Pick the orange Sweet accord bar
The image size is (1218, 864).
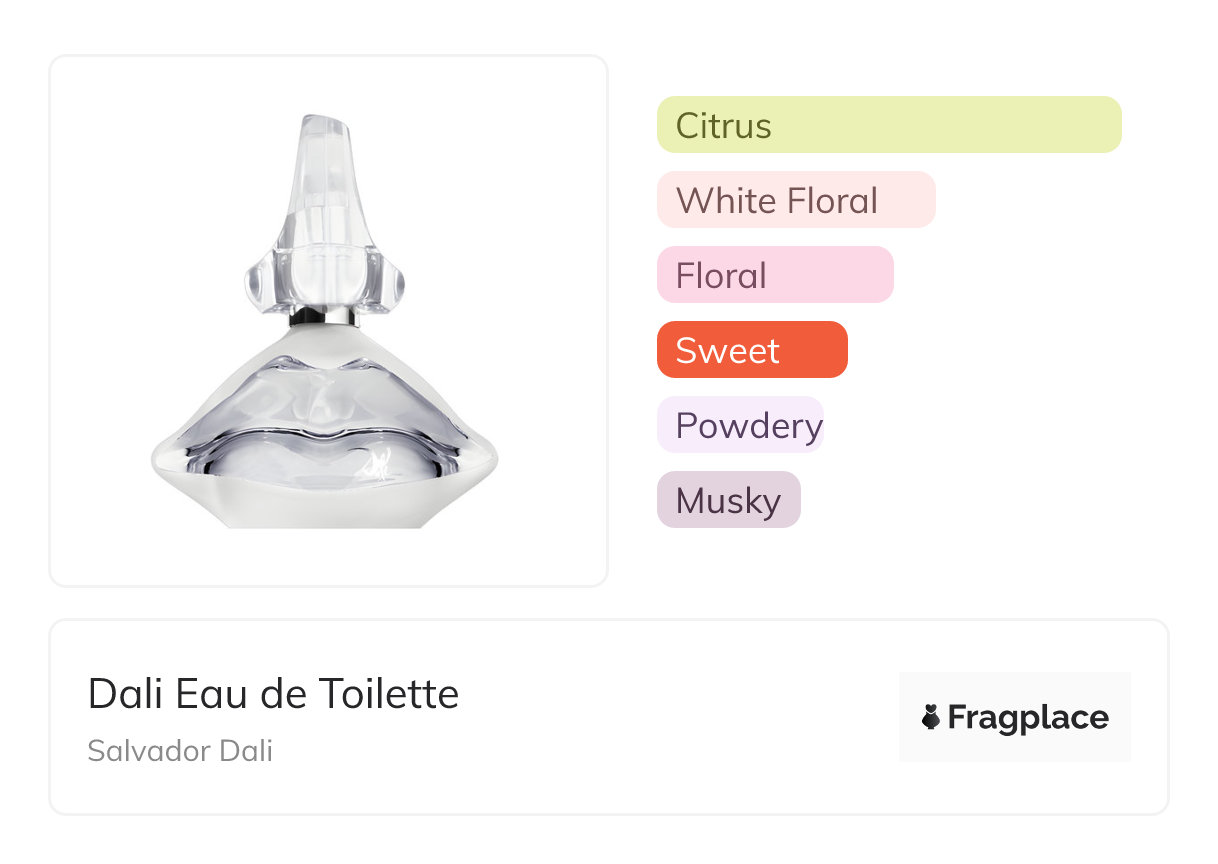coord(751,350)
